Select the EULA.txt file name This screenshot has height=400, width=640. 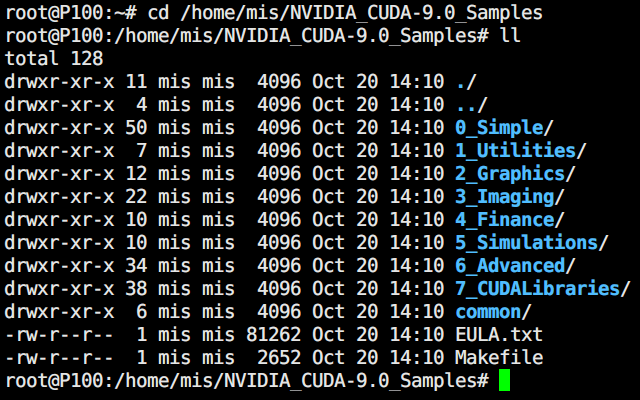(x=499, y=335)
